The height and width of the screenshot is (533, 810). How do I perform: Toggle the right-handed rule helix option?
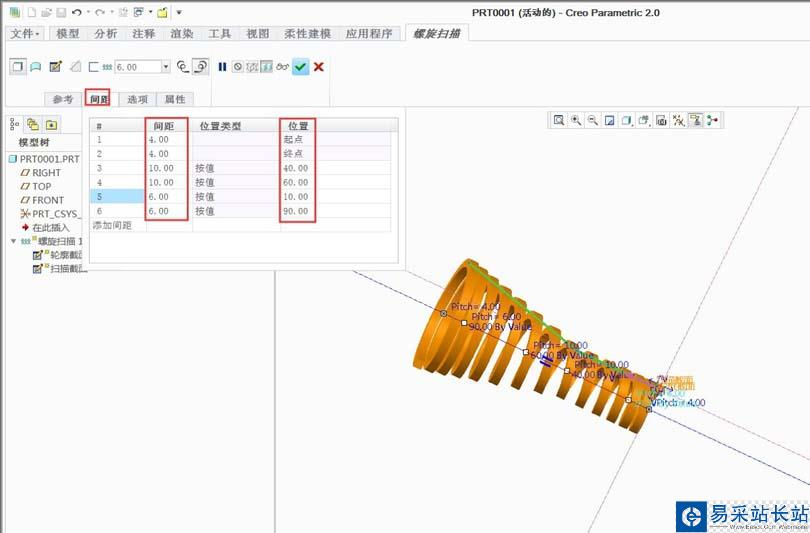point(200,67)
